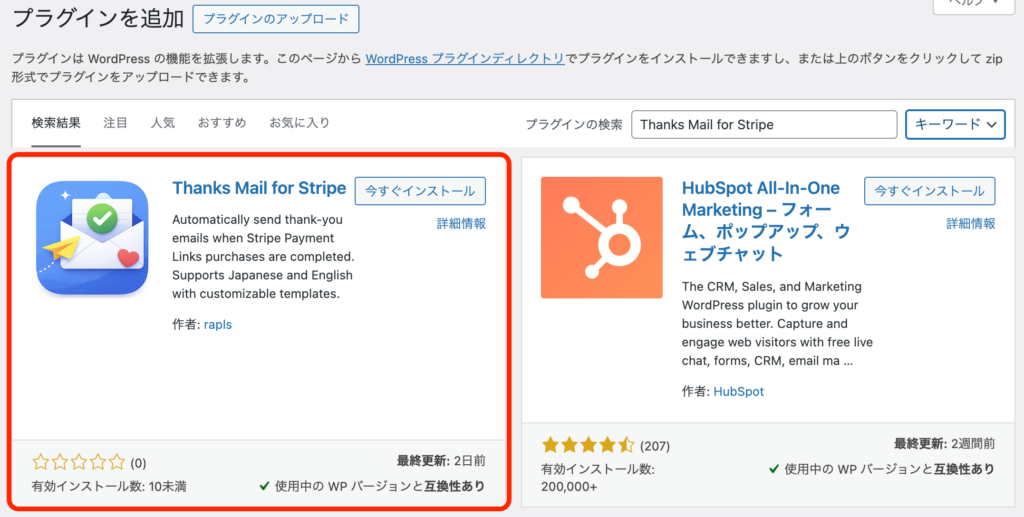1024x517 pixels.
Task: Switch to the 人気 tab
Action: (x=163, y=123)
